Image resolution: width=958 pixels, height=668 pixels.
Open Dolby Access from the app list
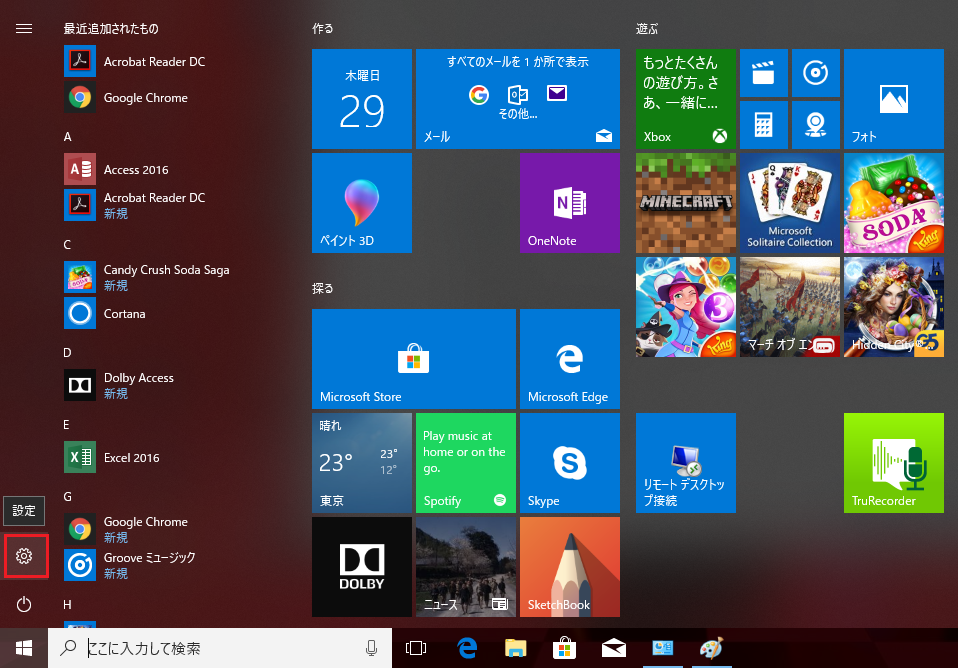pyautogui.click(x=120, y=385)
